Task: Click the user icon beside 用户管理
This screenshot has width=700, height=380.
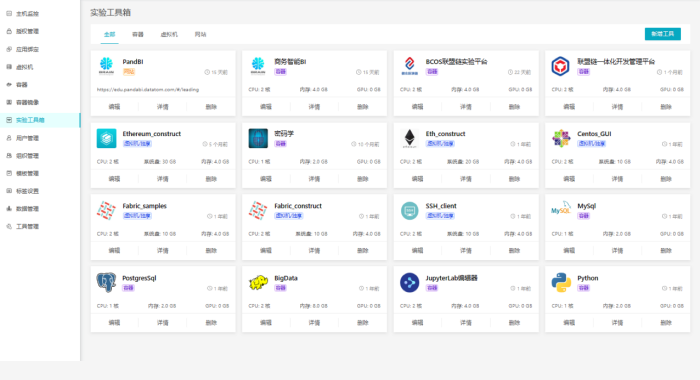Action: click(9, 138)
